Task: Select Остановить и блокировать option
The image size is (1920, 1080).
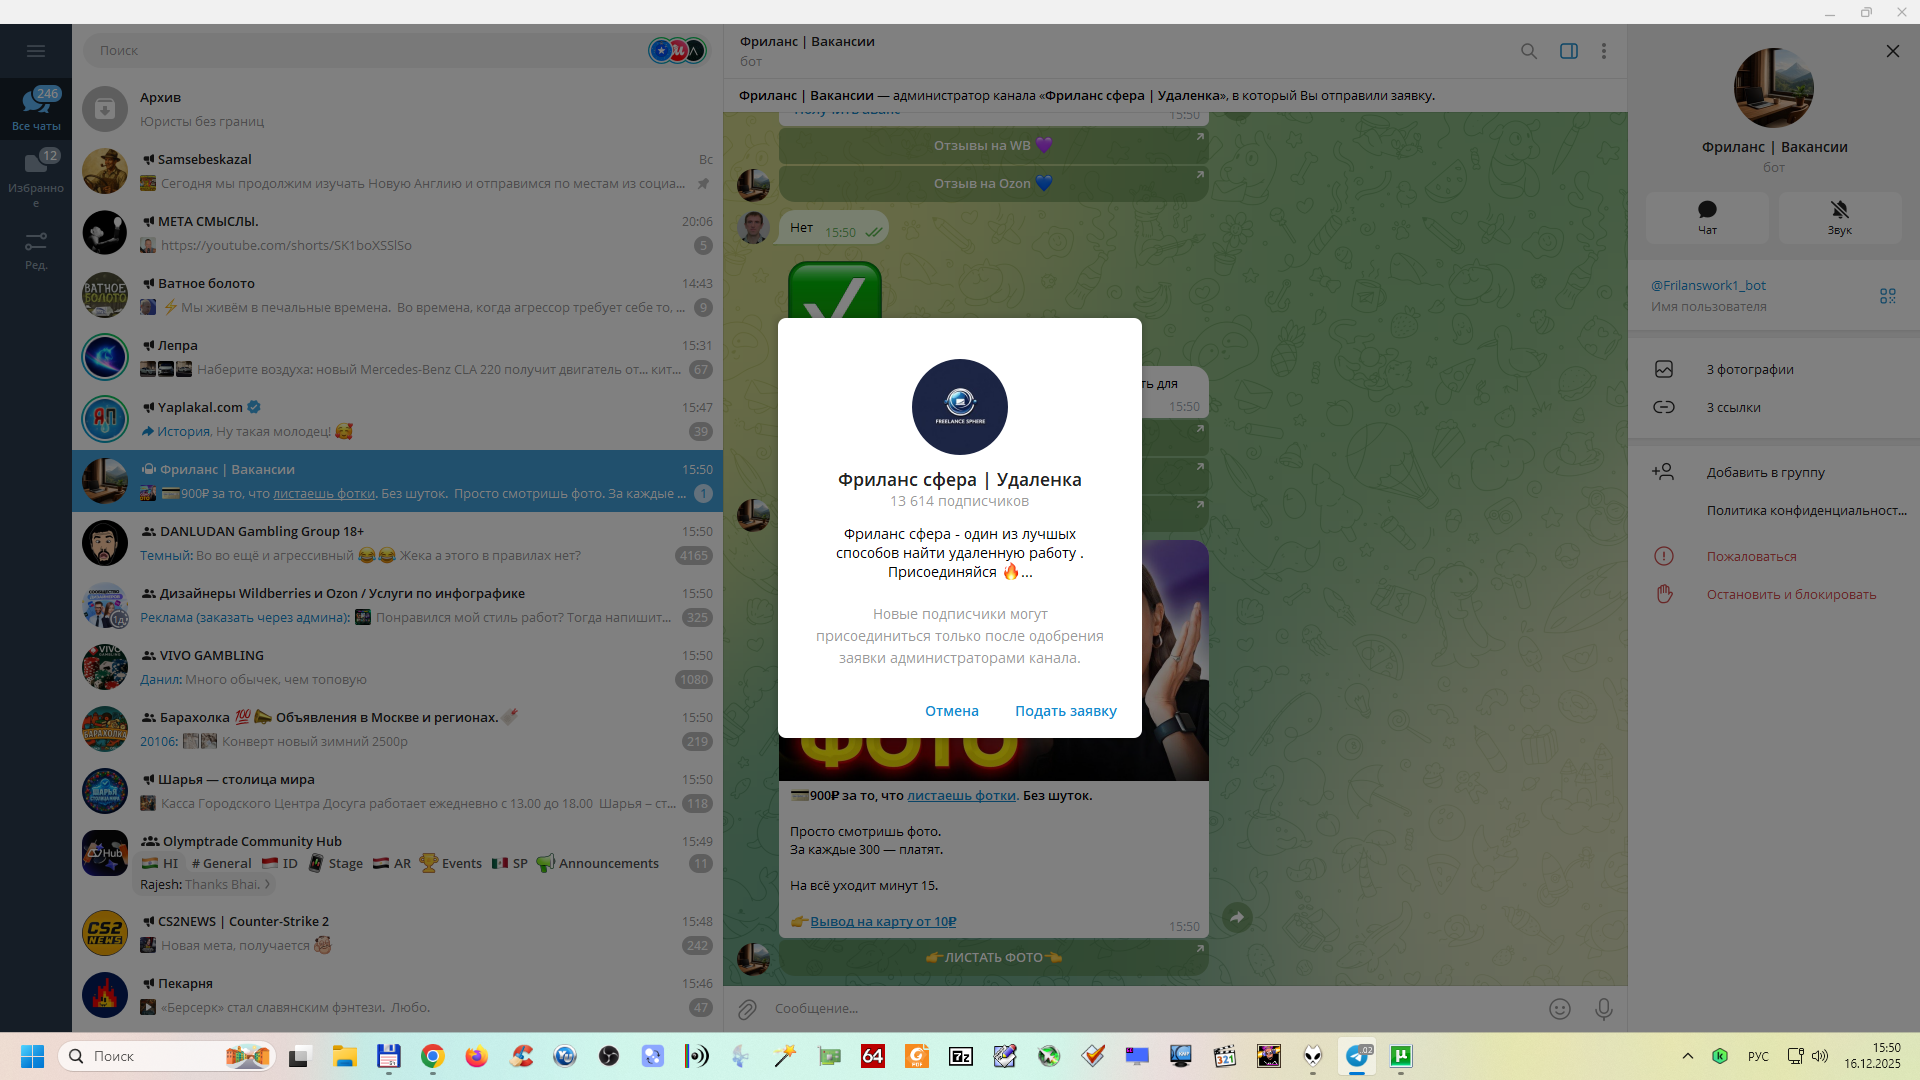Action: tap(1790, 594)
